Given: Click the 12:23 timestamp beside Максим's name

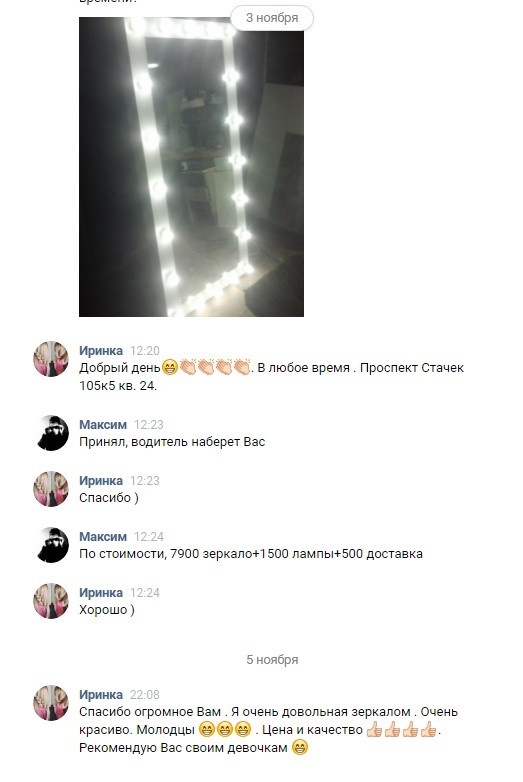Looking at the screenshot, I should (149, 424).
